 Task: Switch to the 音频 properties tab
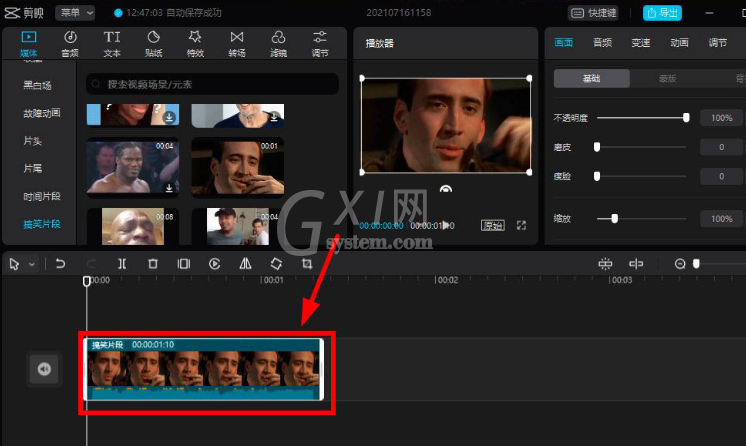pos(602,43)
